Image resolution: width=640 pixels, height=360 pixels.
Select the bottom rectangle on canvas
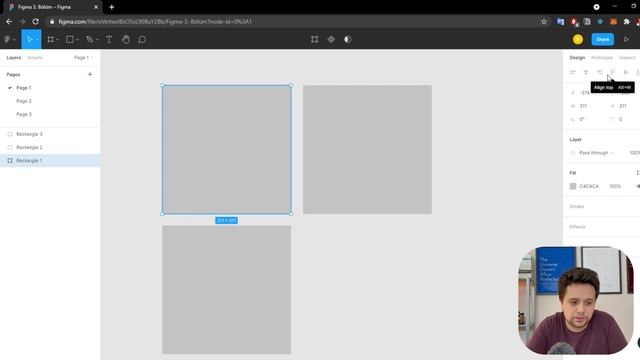coord(227,290)
